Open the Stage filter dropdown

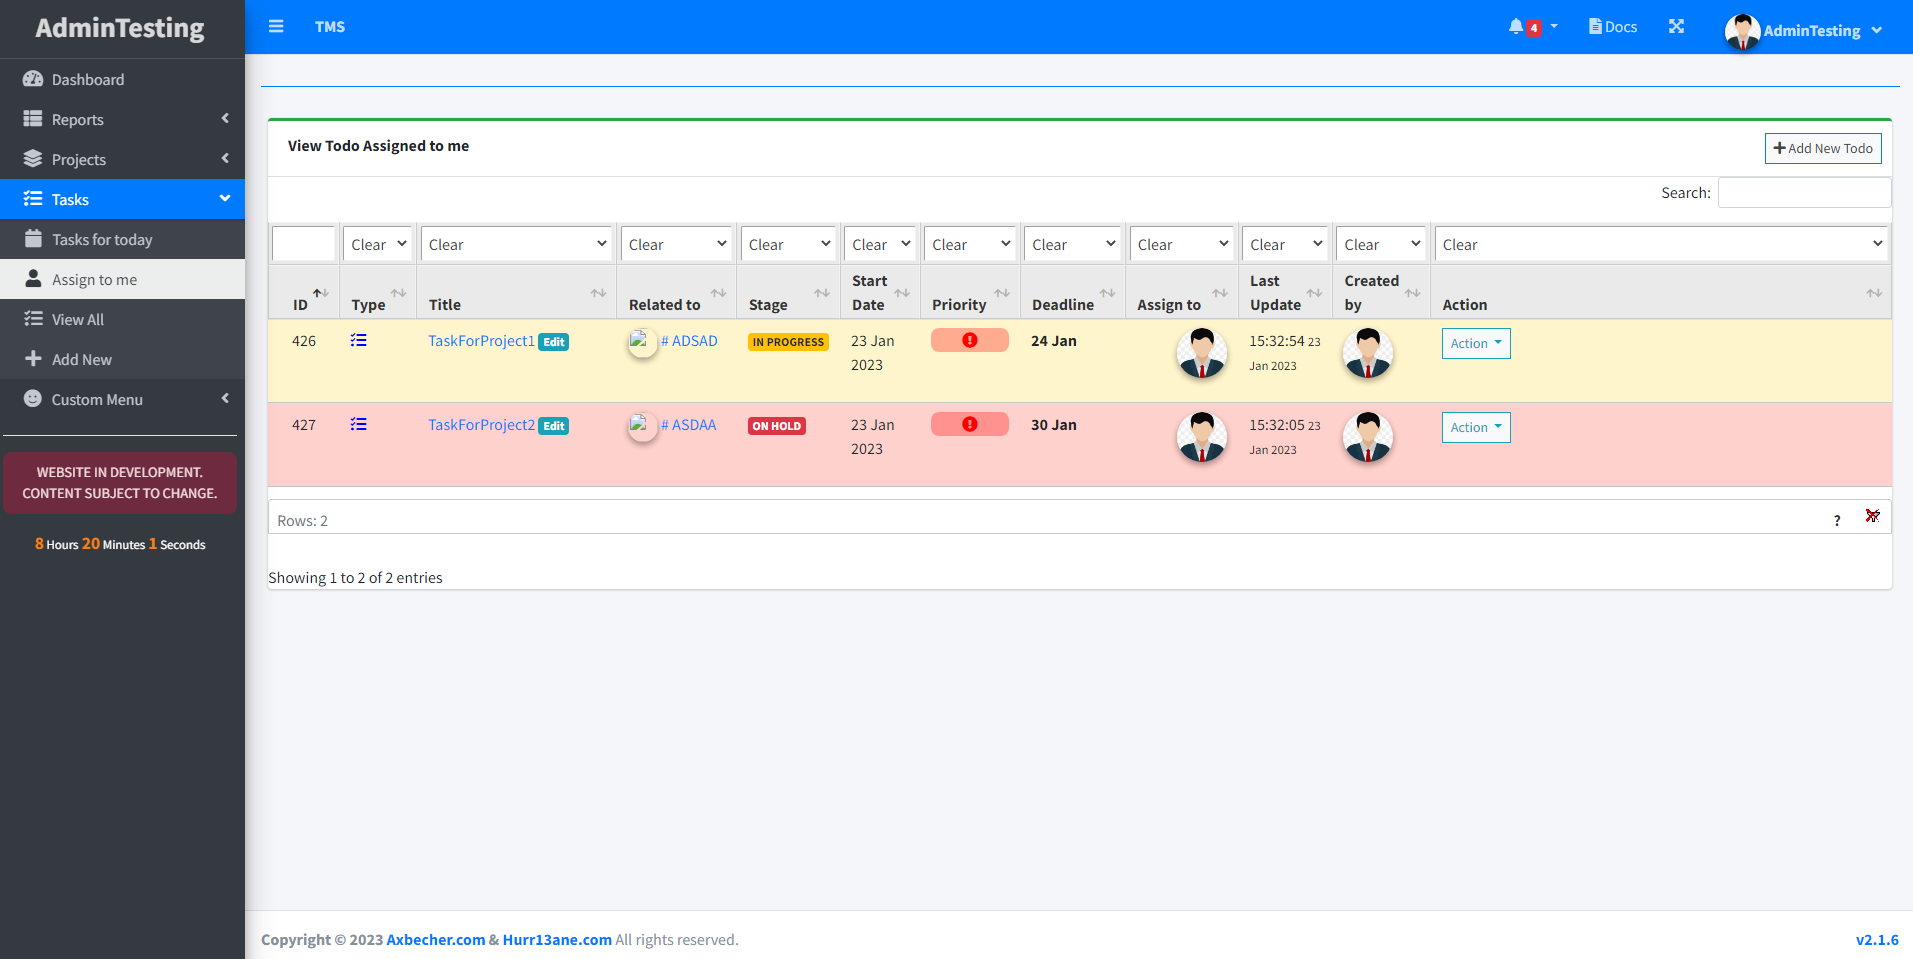pyautogui.click(x=788, y=244)
